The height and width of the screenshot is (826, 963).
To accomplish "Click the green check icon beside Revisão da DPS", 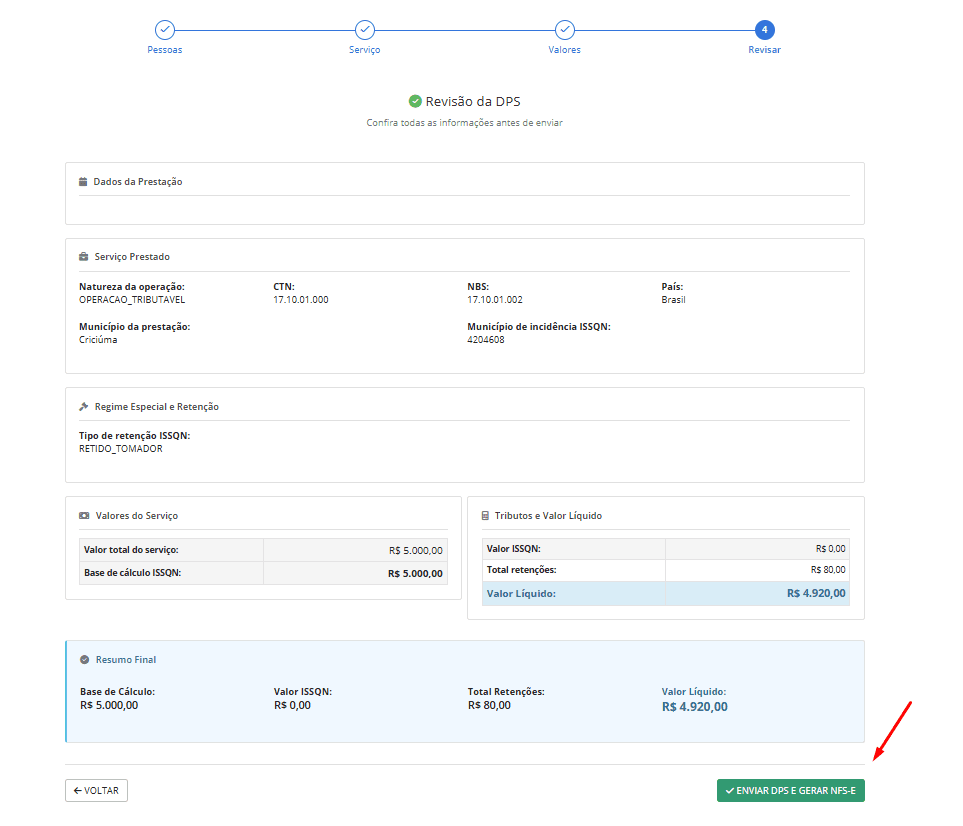I will (415, 101).
